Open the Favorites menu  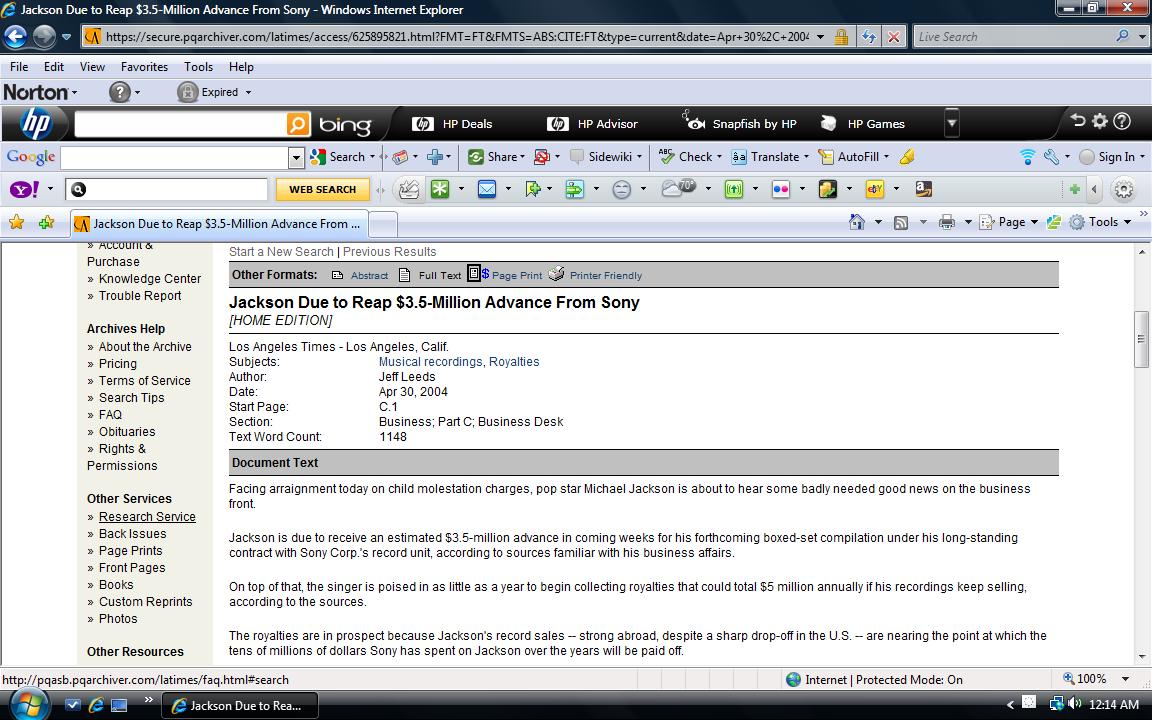[144, 67]
